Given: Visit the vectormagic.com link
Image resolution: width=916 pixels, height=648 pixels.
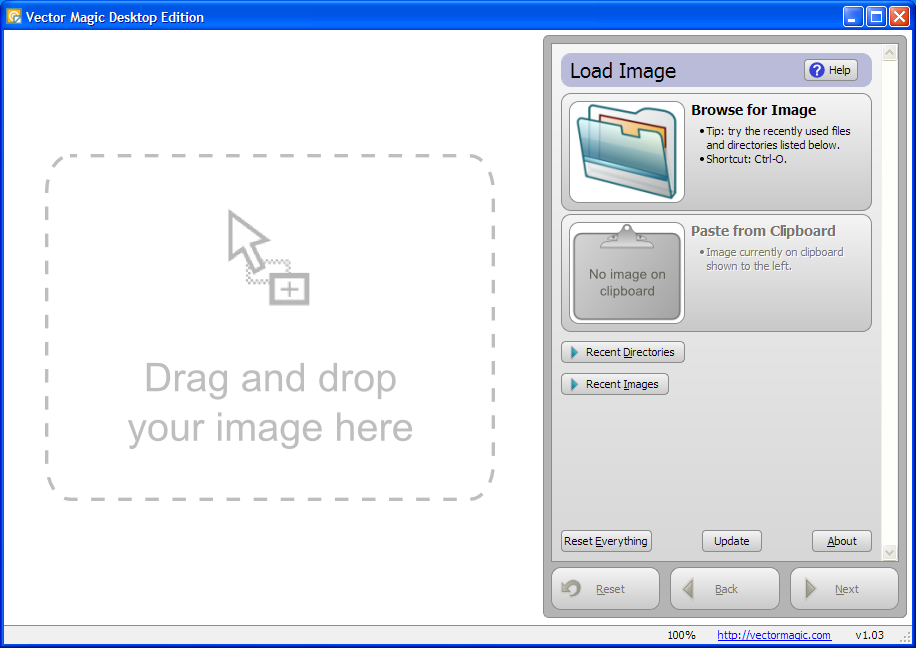Looking at the screenshot, I should tap(773, 634).
